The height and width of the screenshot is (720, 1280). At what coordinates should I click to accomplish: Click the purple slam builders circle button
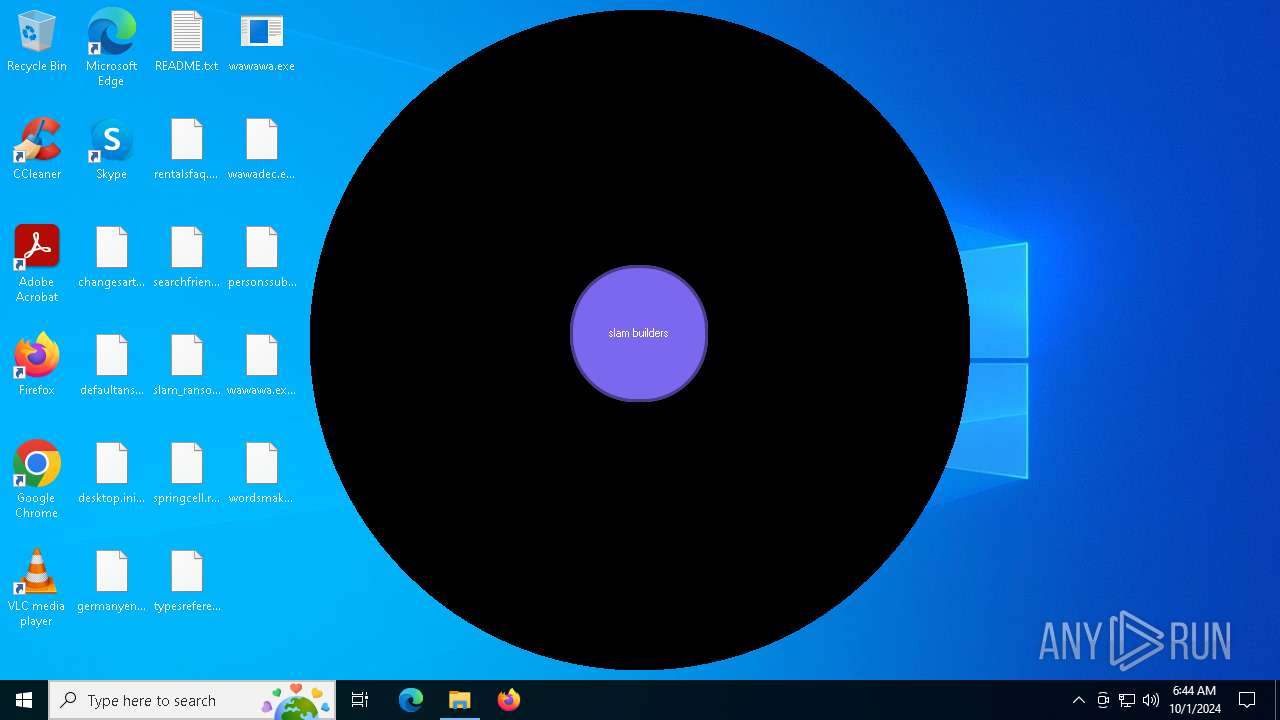coord(639,333)
